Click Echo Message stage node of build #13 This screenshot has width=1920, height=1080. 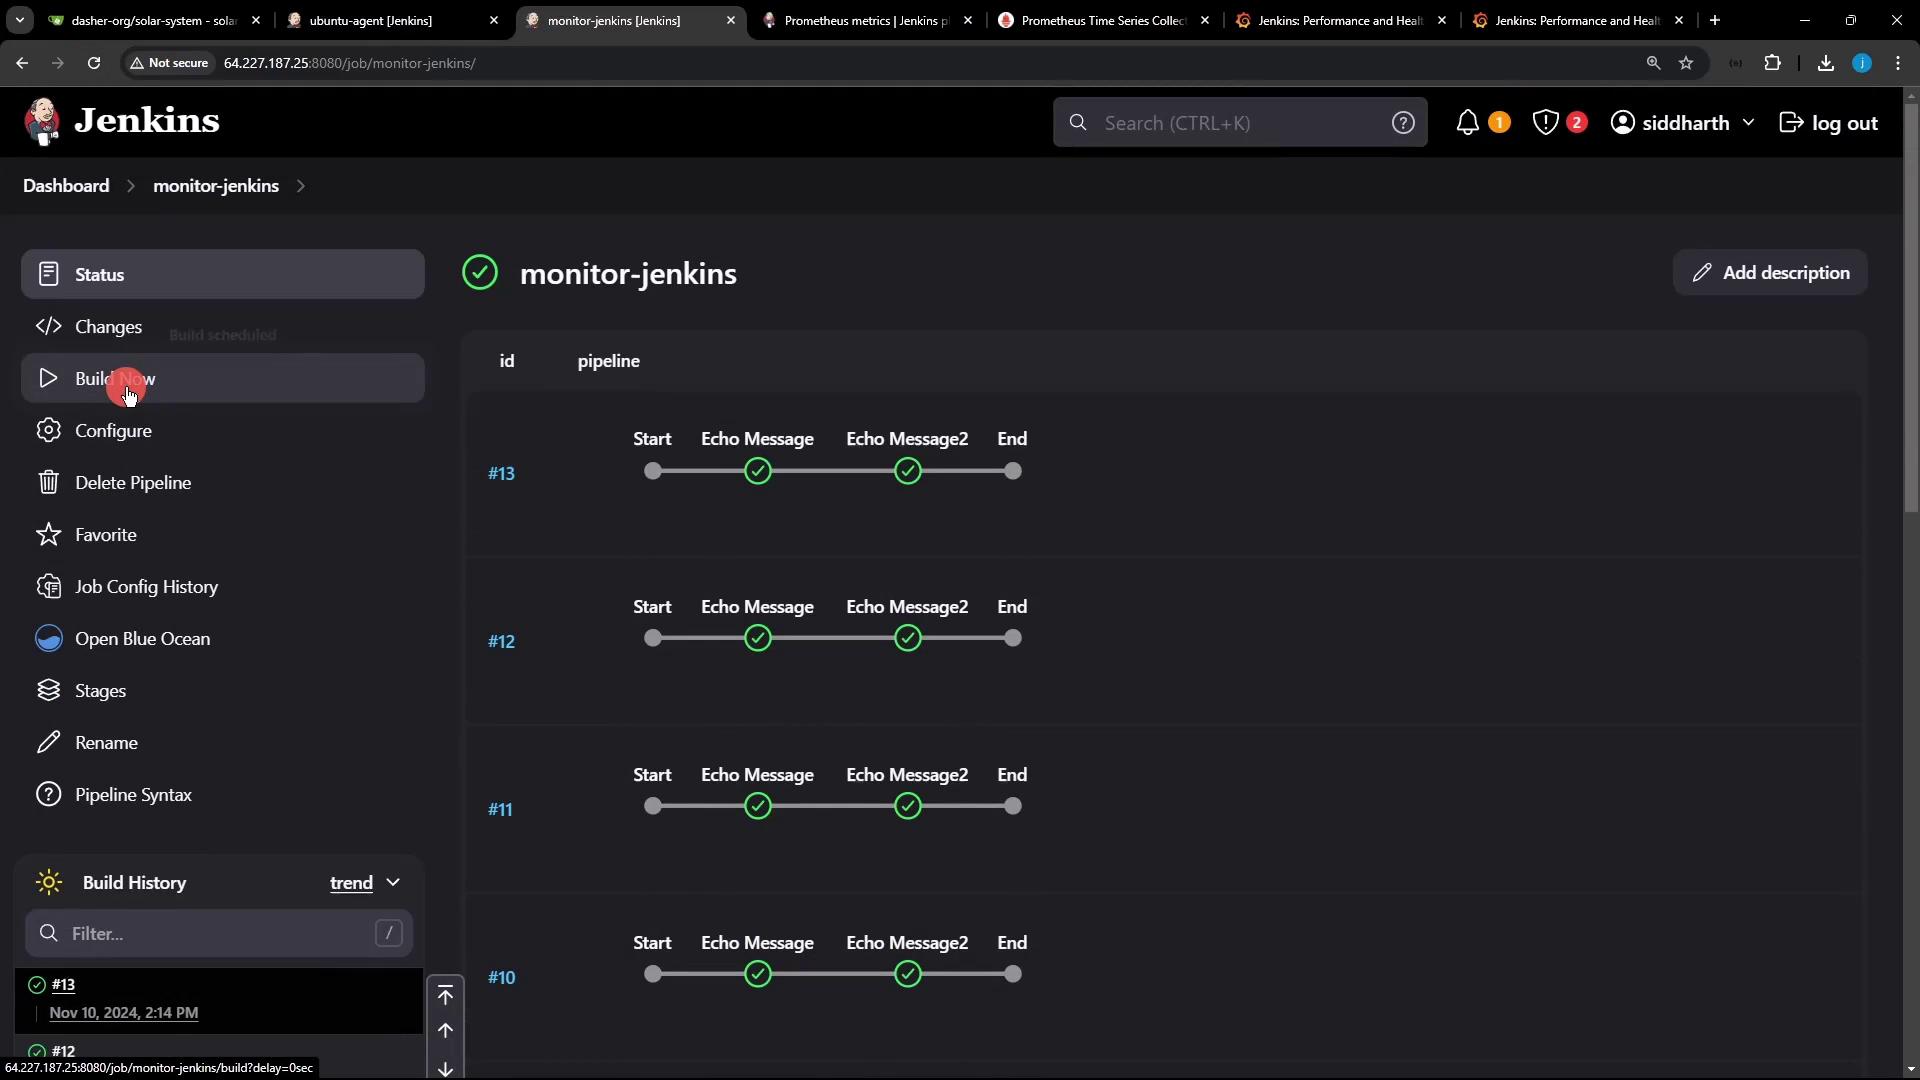[758, 472]
